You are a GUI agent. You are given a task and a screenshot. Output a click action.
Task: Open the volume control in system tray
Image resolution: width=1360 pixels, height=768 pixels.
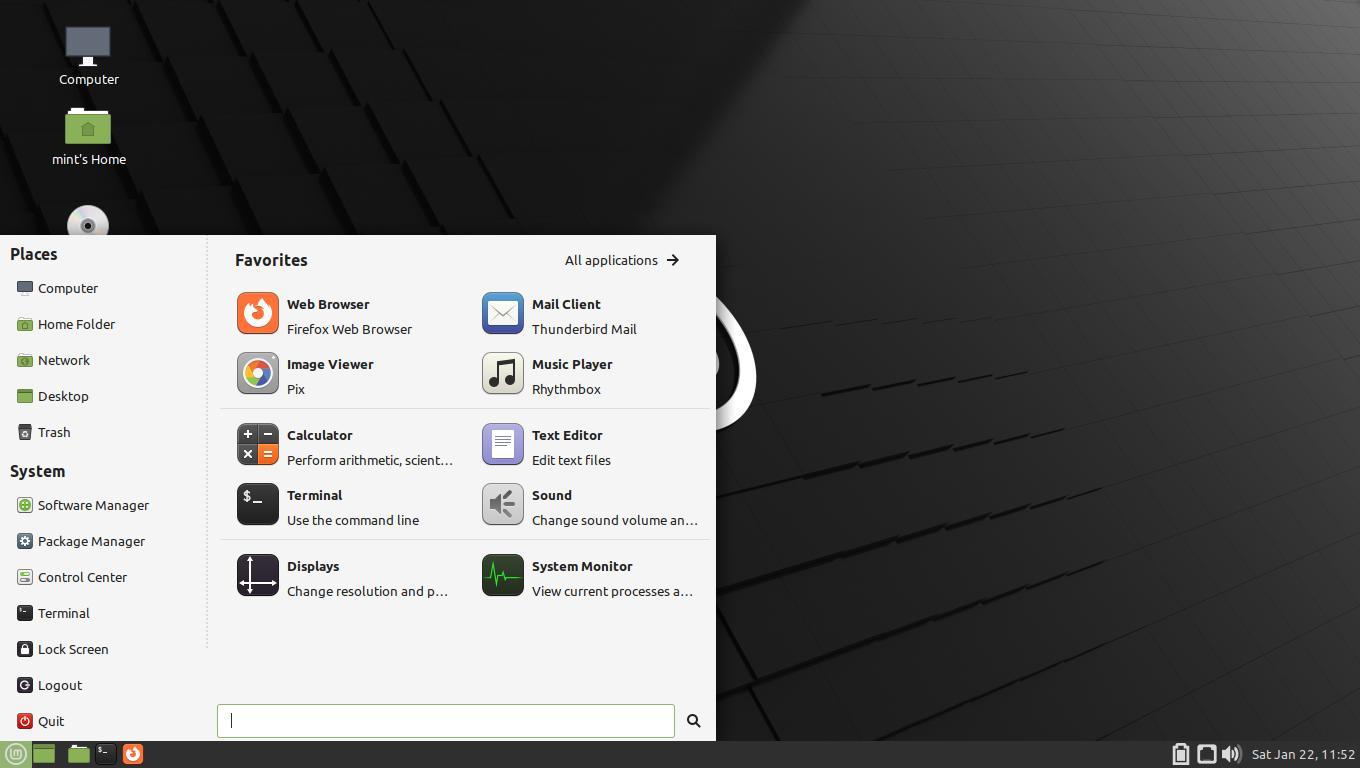pyautogui.click(x=1232, y=754)
